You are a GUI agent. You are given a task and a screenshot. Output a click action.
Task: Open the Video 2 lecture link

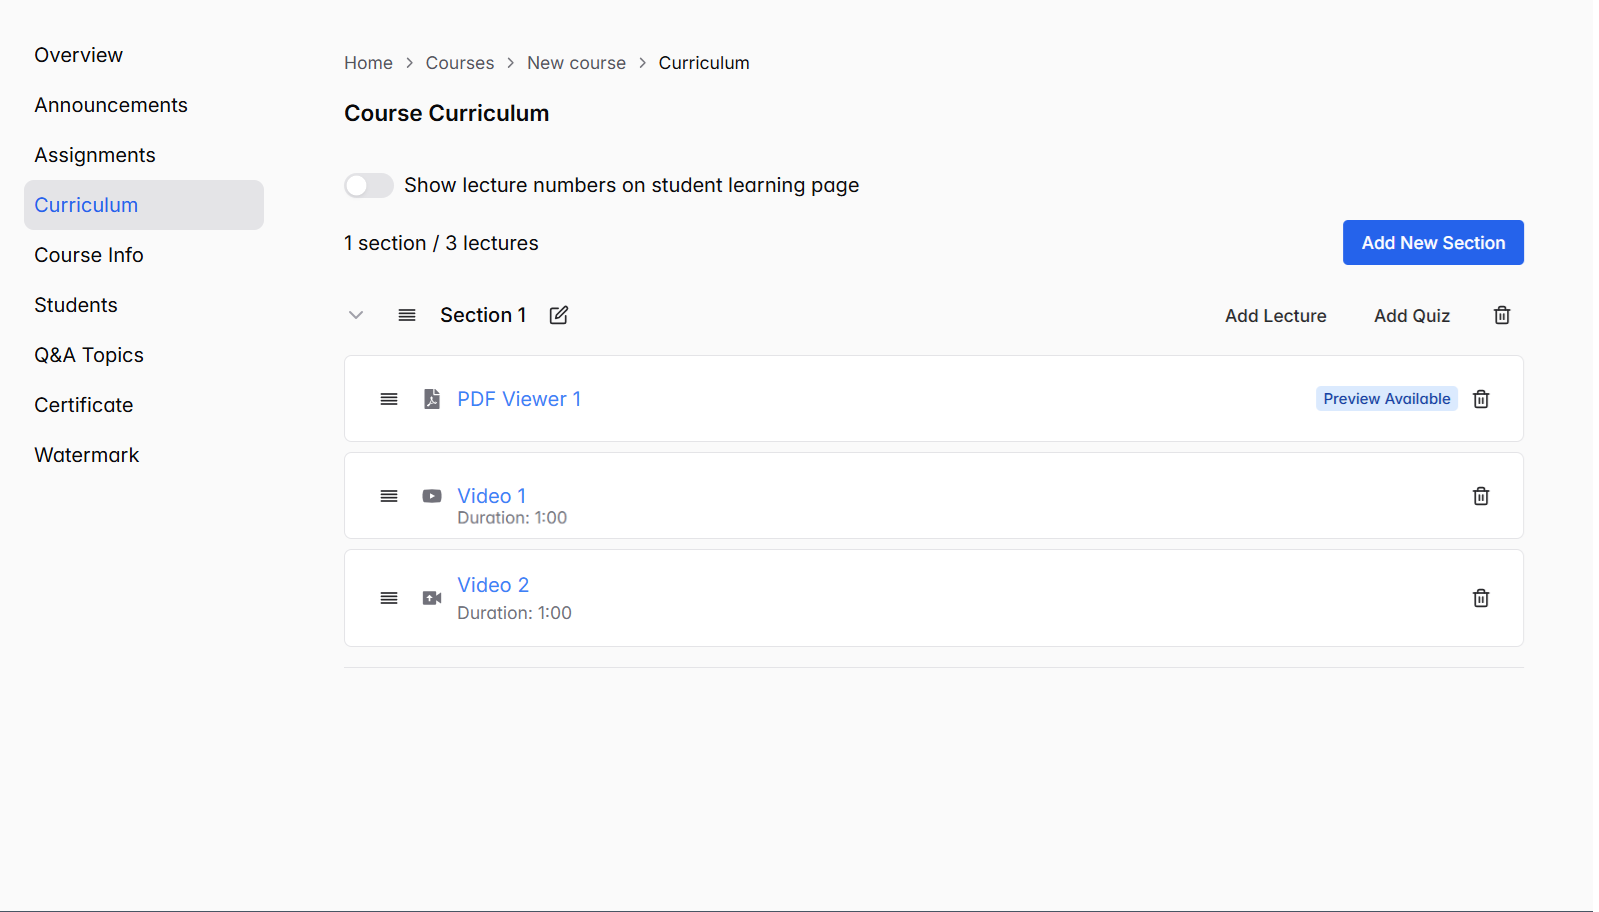click(493, 585)
